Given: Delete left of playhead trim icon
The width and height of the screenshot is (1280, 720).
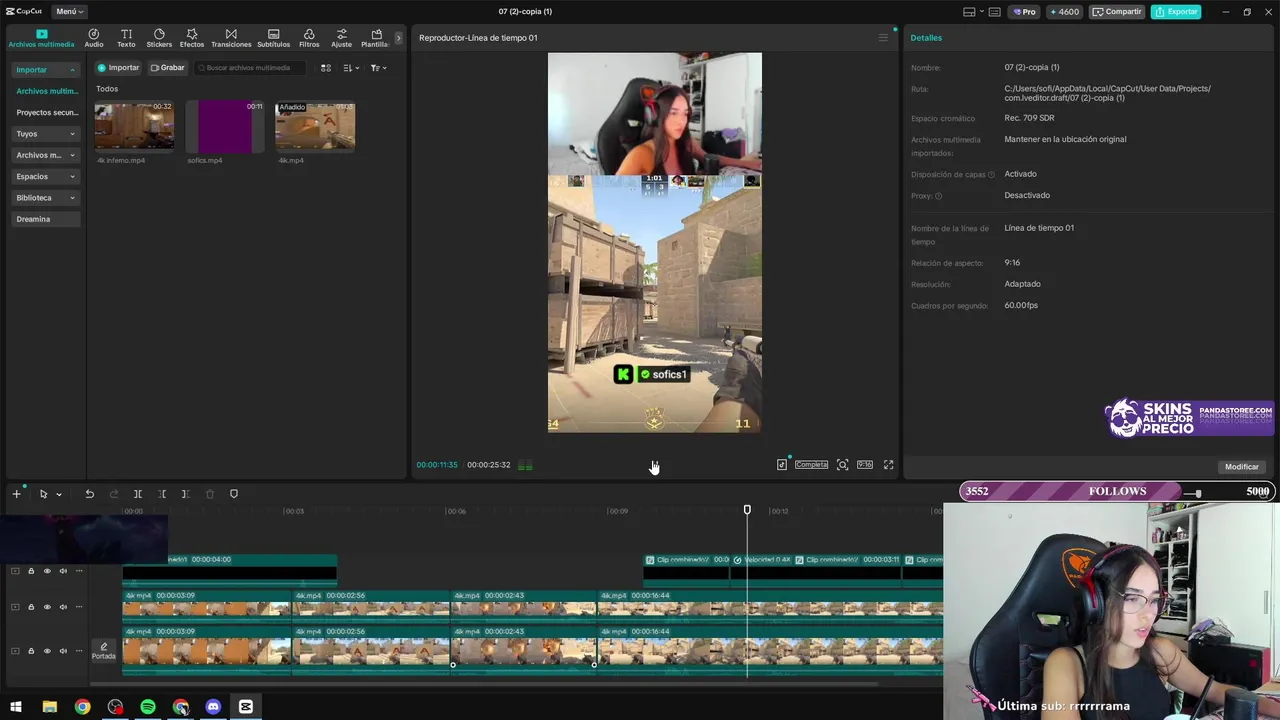Looking at the screenshot, I should coord(162,494).
